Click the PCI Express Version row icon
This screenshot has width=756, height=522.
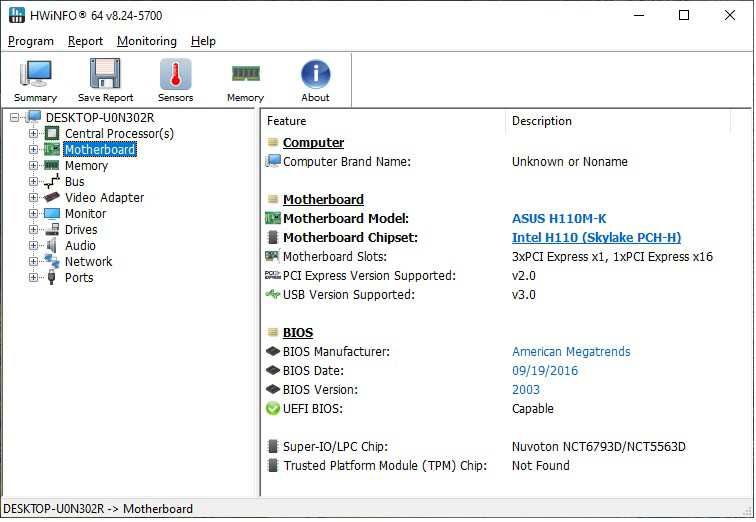point(273,275)
